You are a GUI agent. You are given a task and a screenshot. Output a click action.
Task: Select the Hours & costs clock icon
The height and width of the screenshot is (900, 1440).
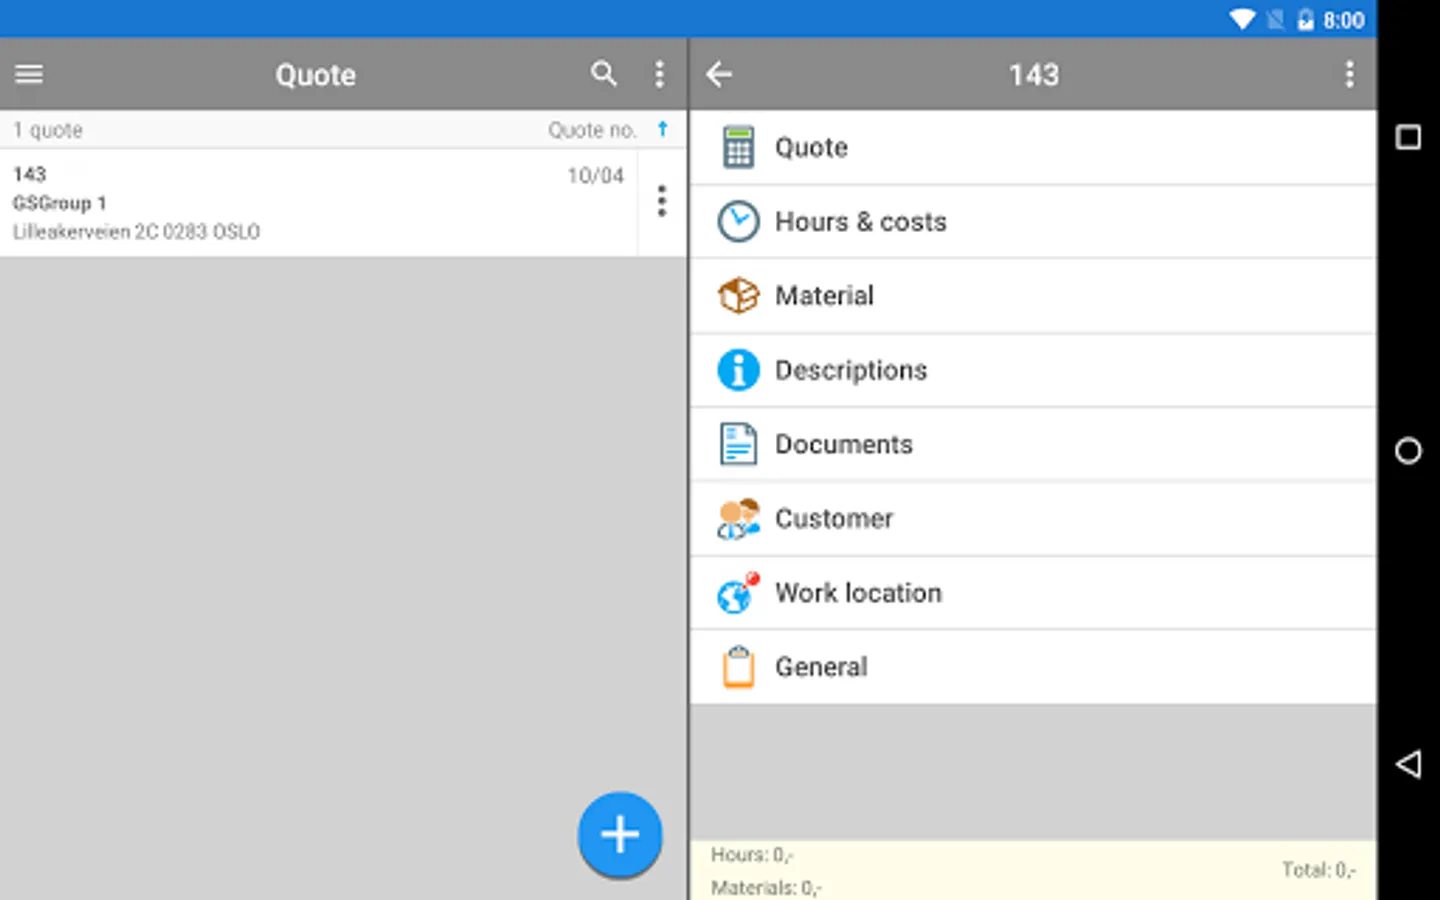coord(738,222)
